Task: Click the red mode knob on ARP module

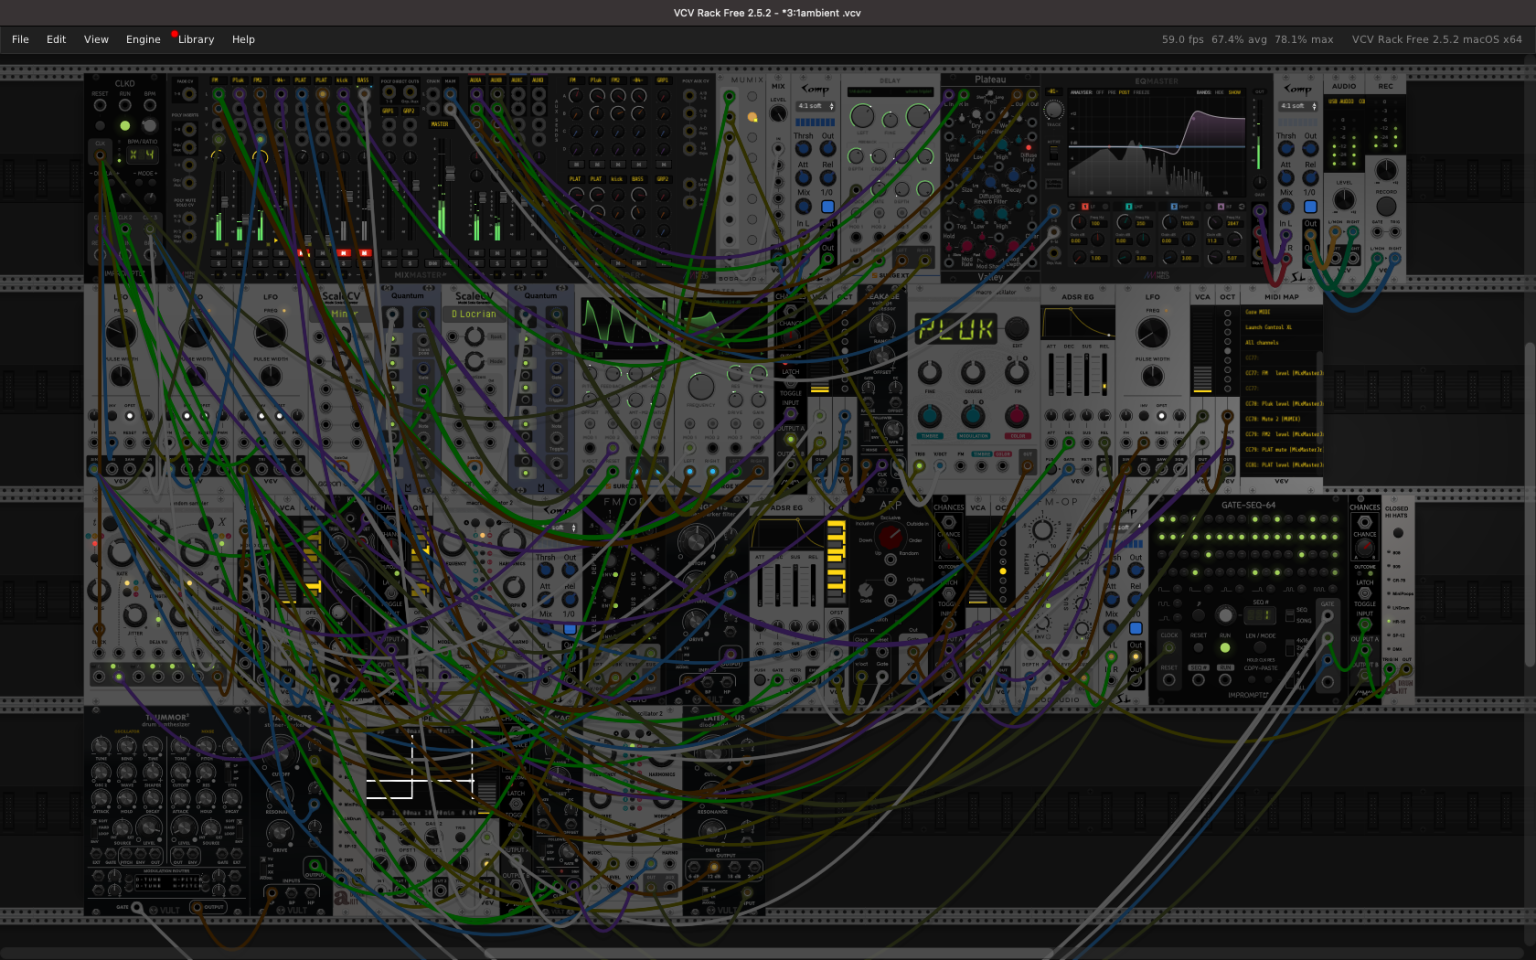Action: (891, 537)
